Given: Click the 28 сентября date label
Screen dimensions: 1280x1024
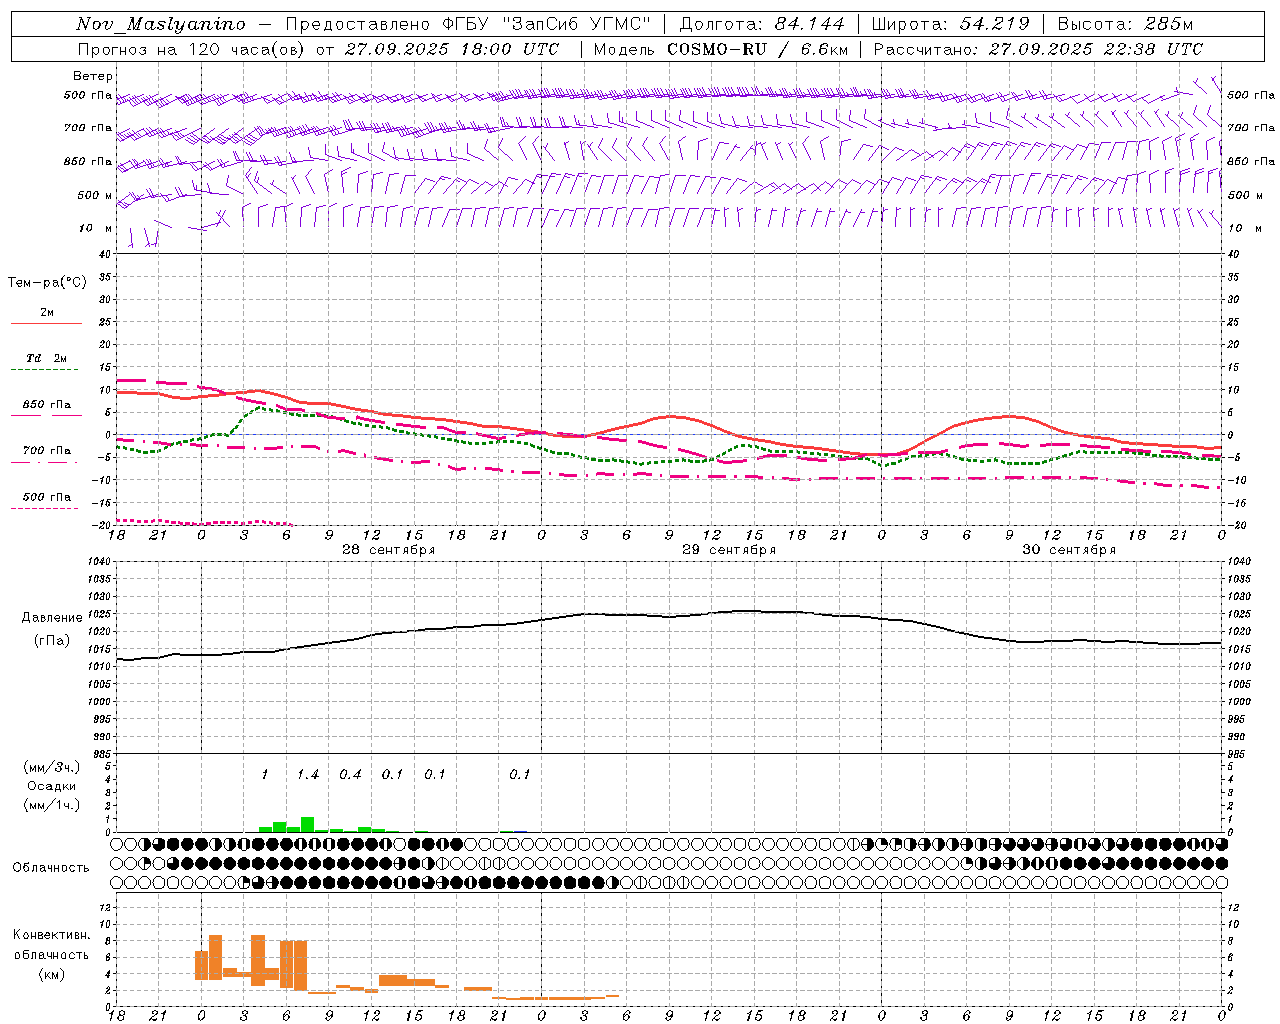Looking at the screenshot, I should (388, 550).
